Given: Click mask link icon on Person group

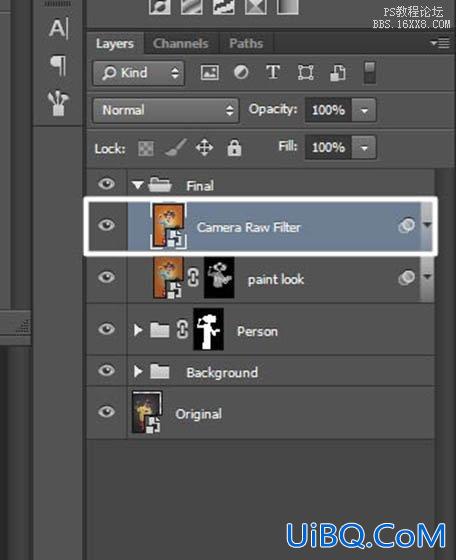Looking at the screenshot, I should (x=182, y=330).
